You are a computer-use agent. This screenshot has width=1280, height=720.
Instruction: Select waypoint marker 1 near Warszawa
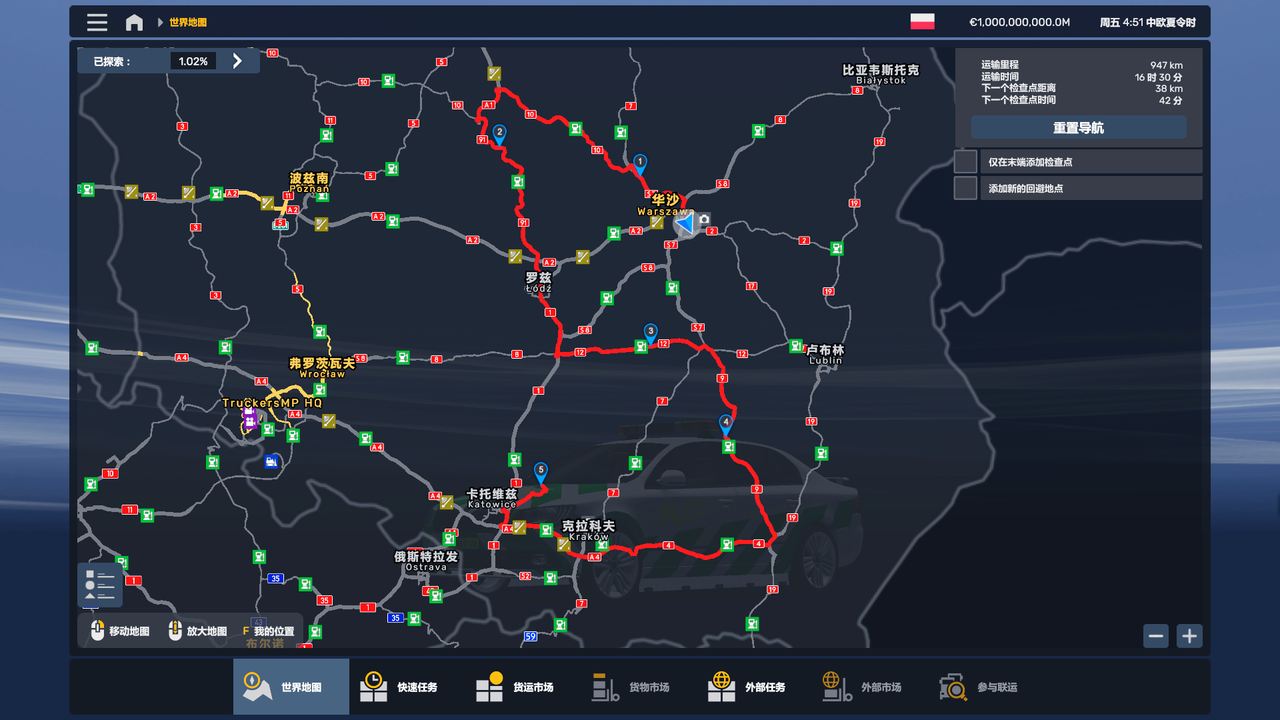(x=640, y=163)
